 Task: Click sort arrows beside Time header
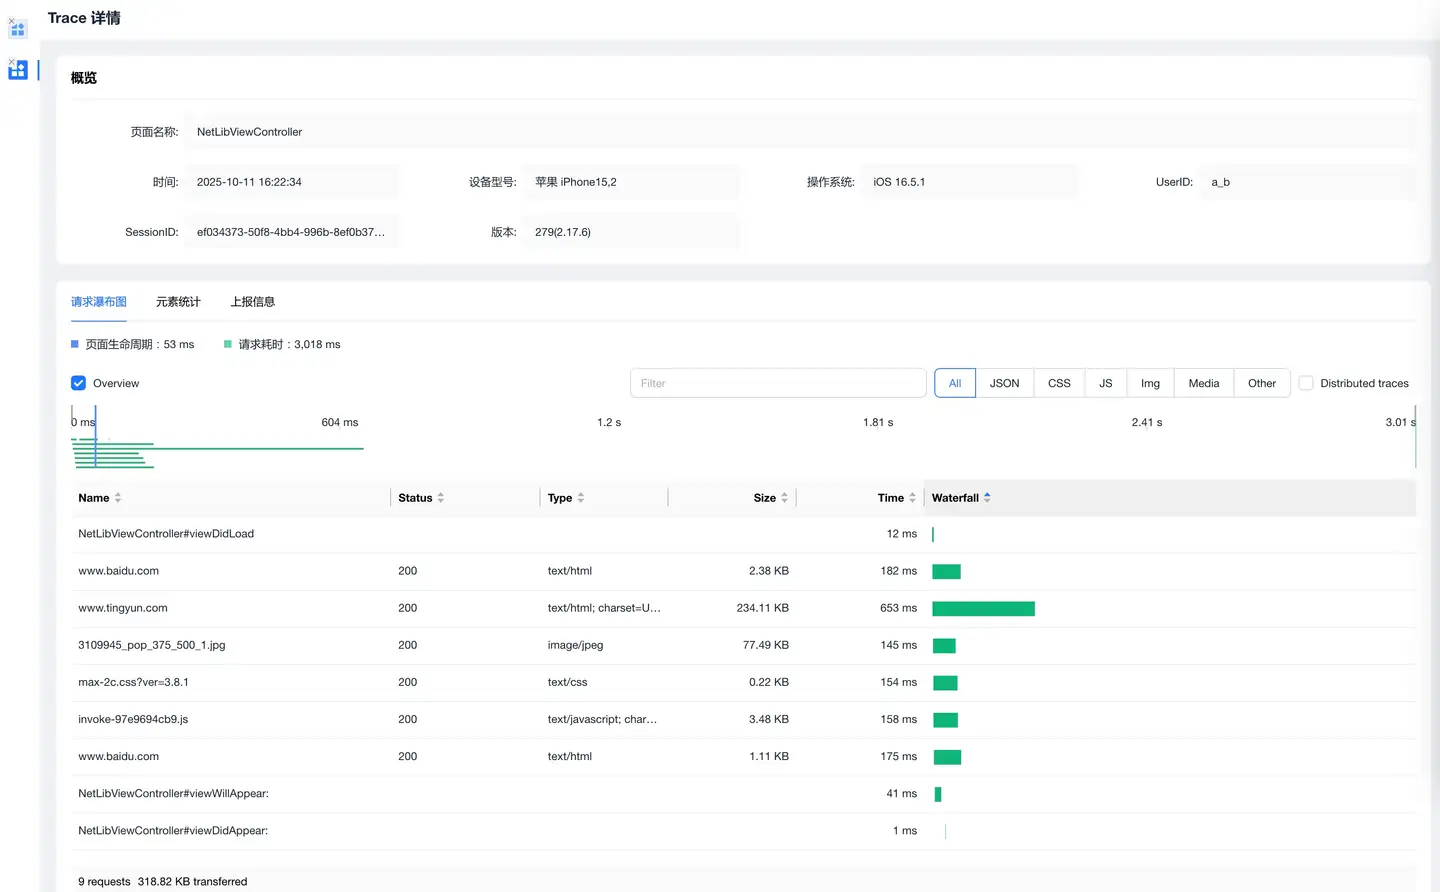coord(913,498)
